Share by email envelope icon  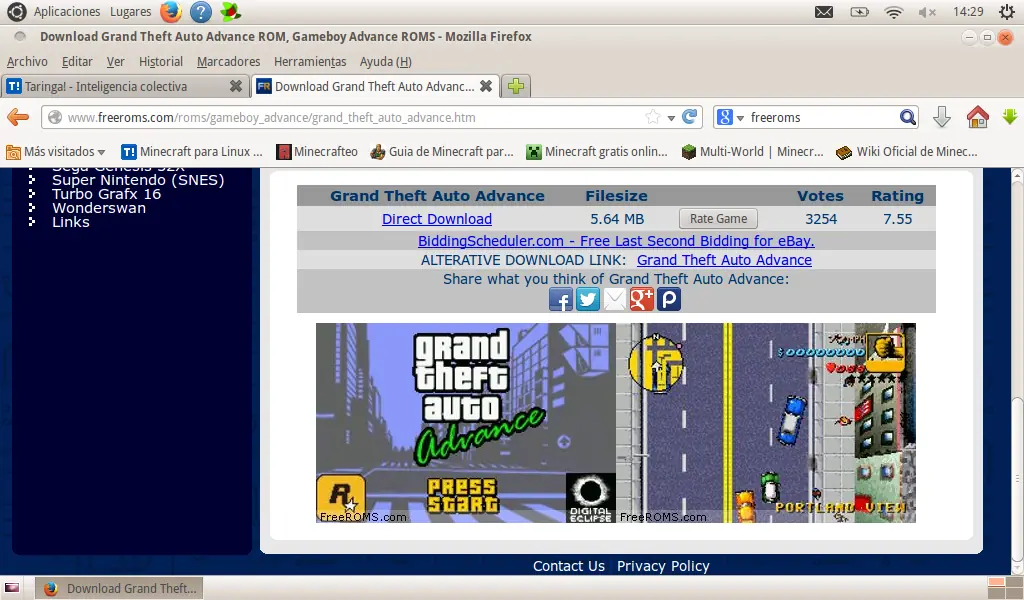pos(615,300)
